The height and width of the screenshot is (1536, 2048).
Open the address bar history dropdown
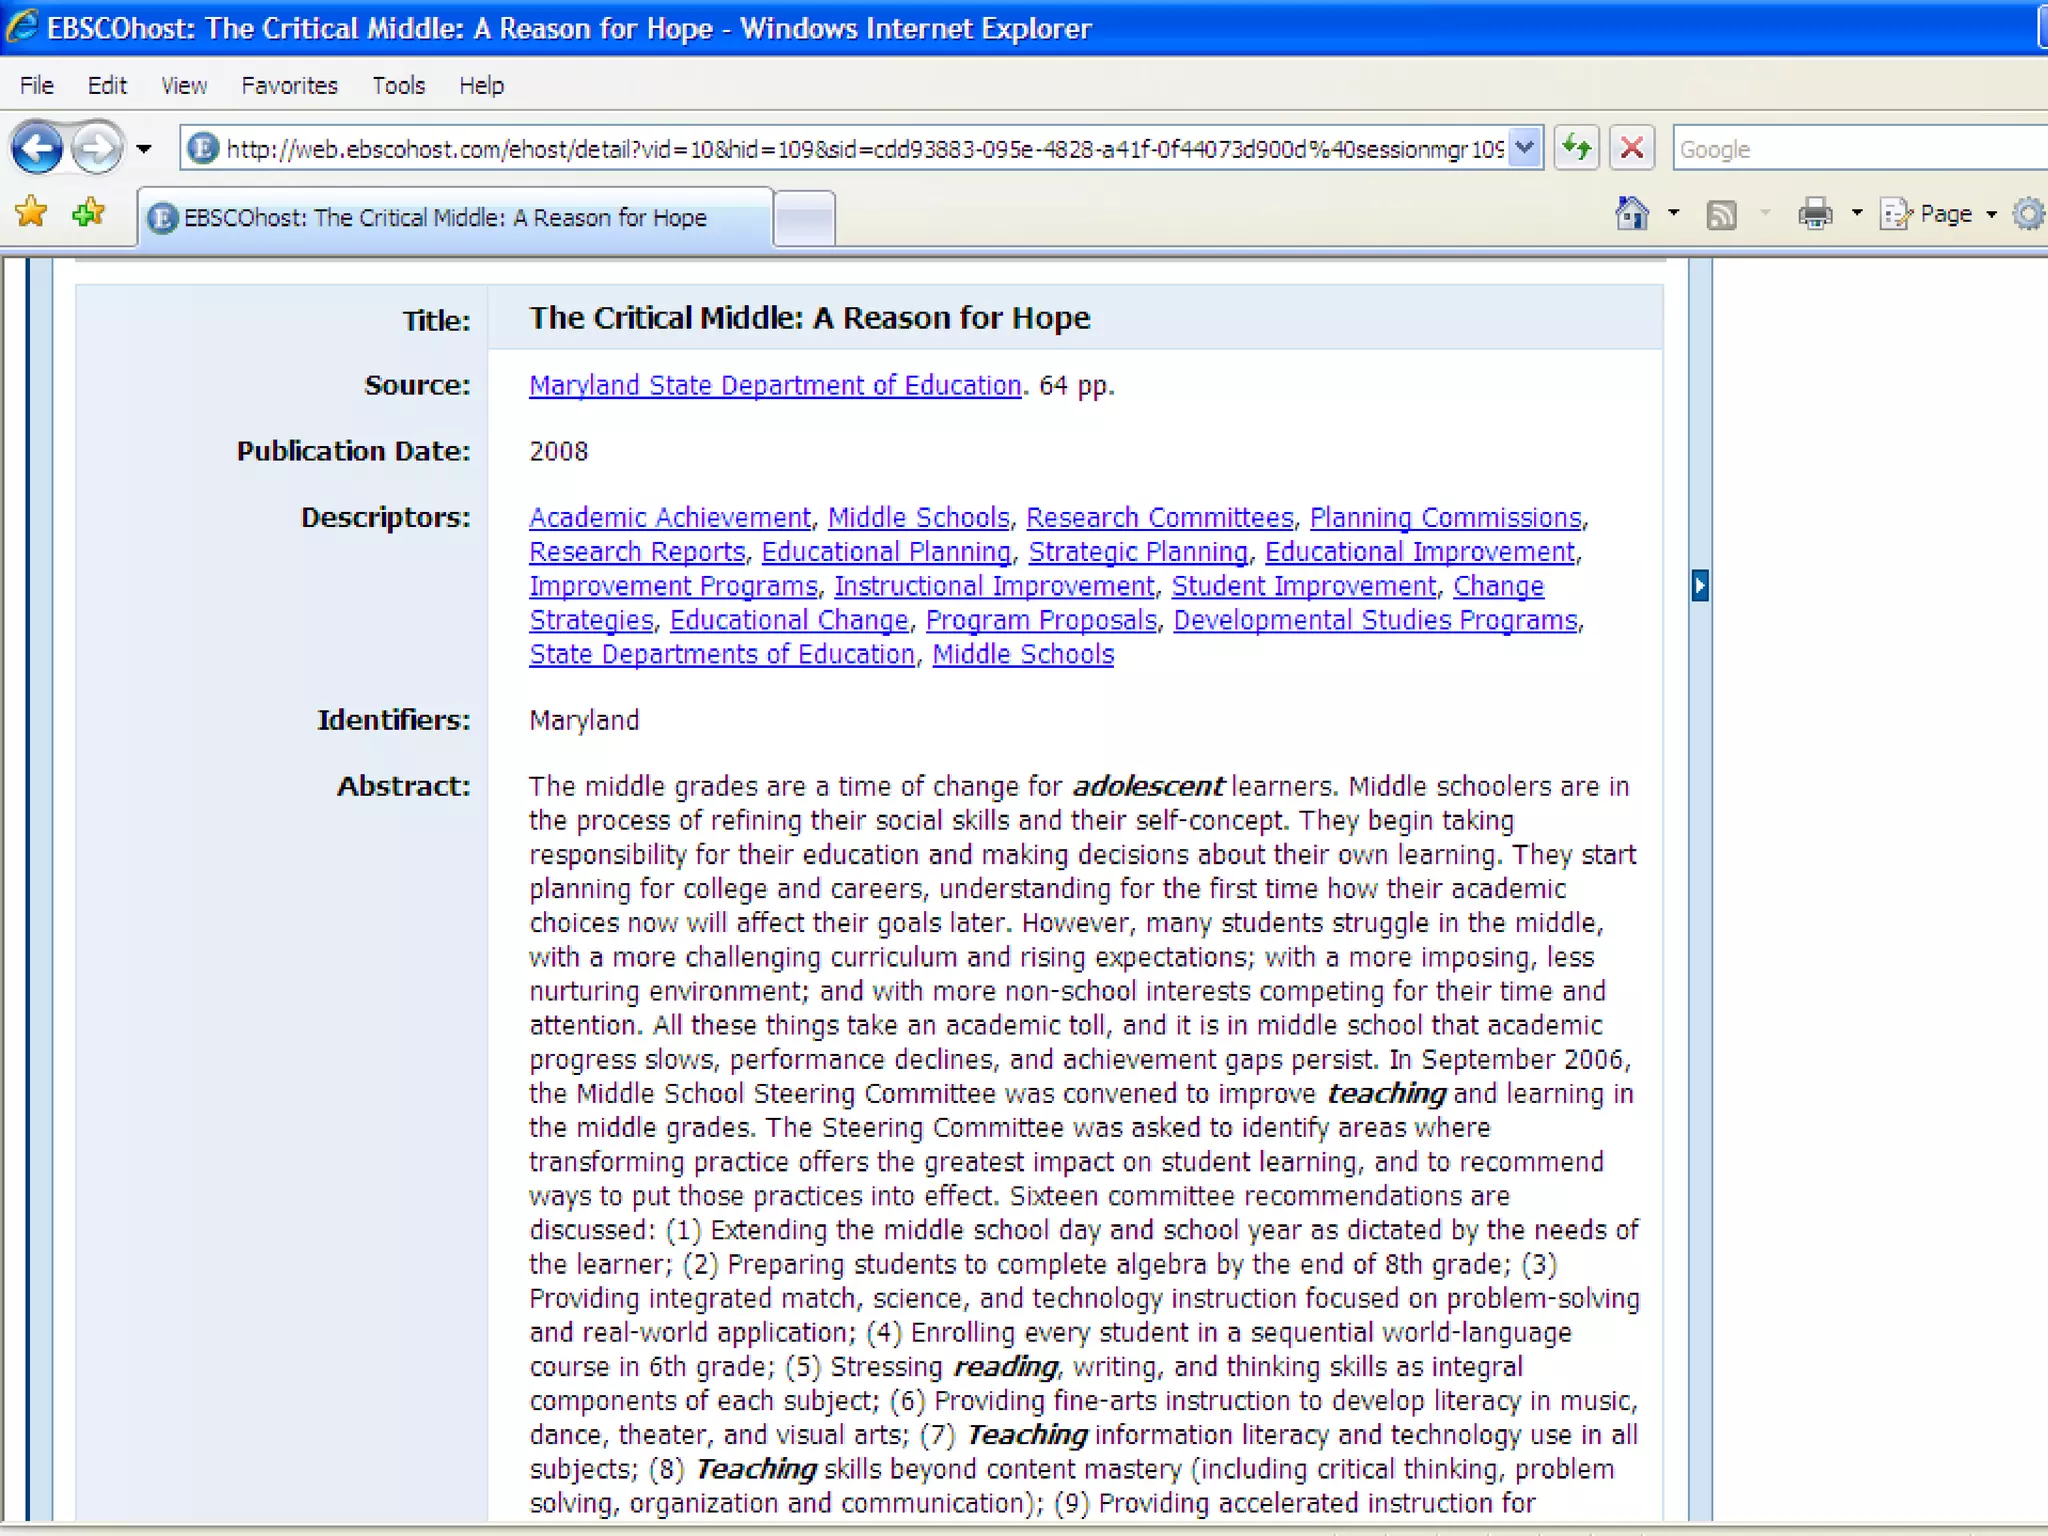pos(1524,149)
